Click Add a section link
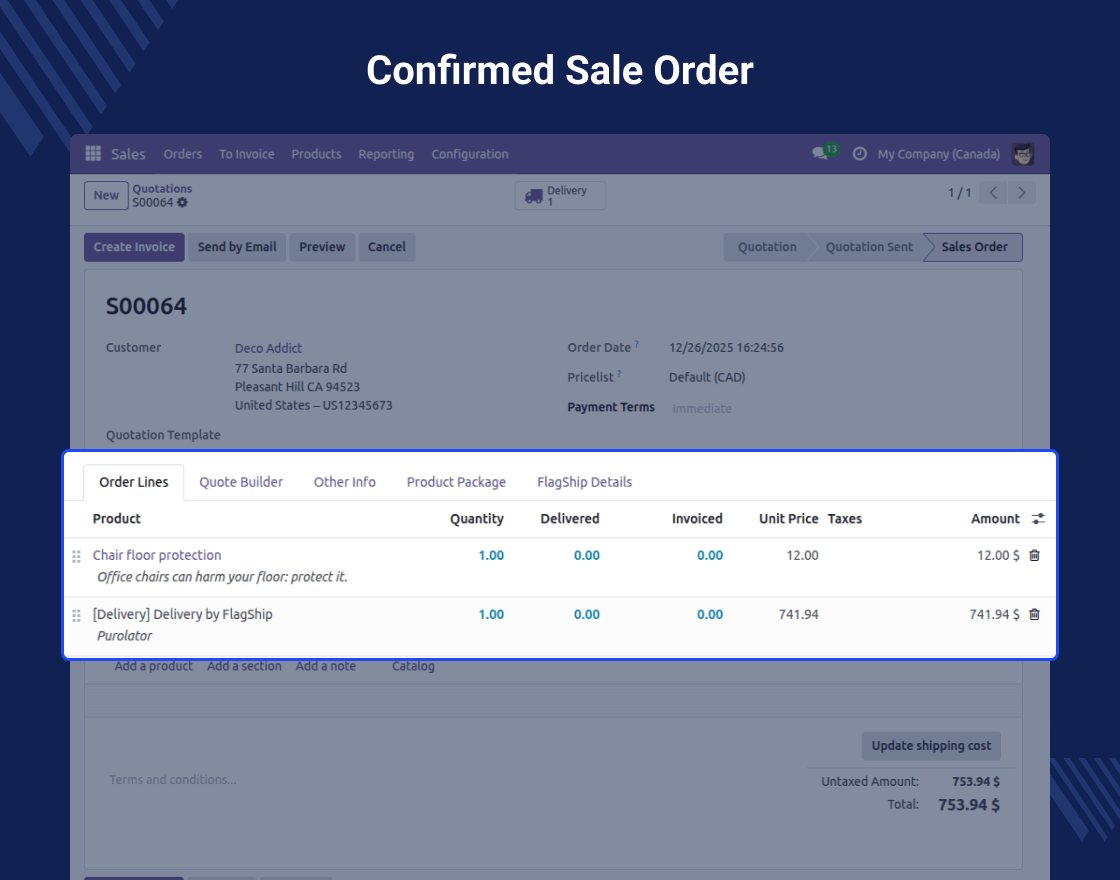 (x=244, y=666)
